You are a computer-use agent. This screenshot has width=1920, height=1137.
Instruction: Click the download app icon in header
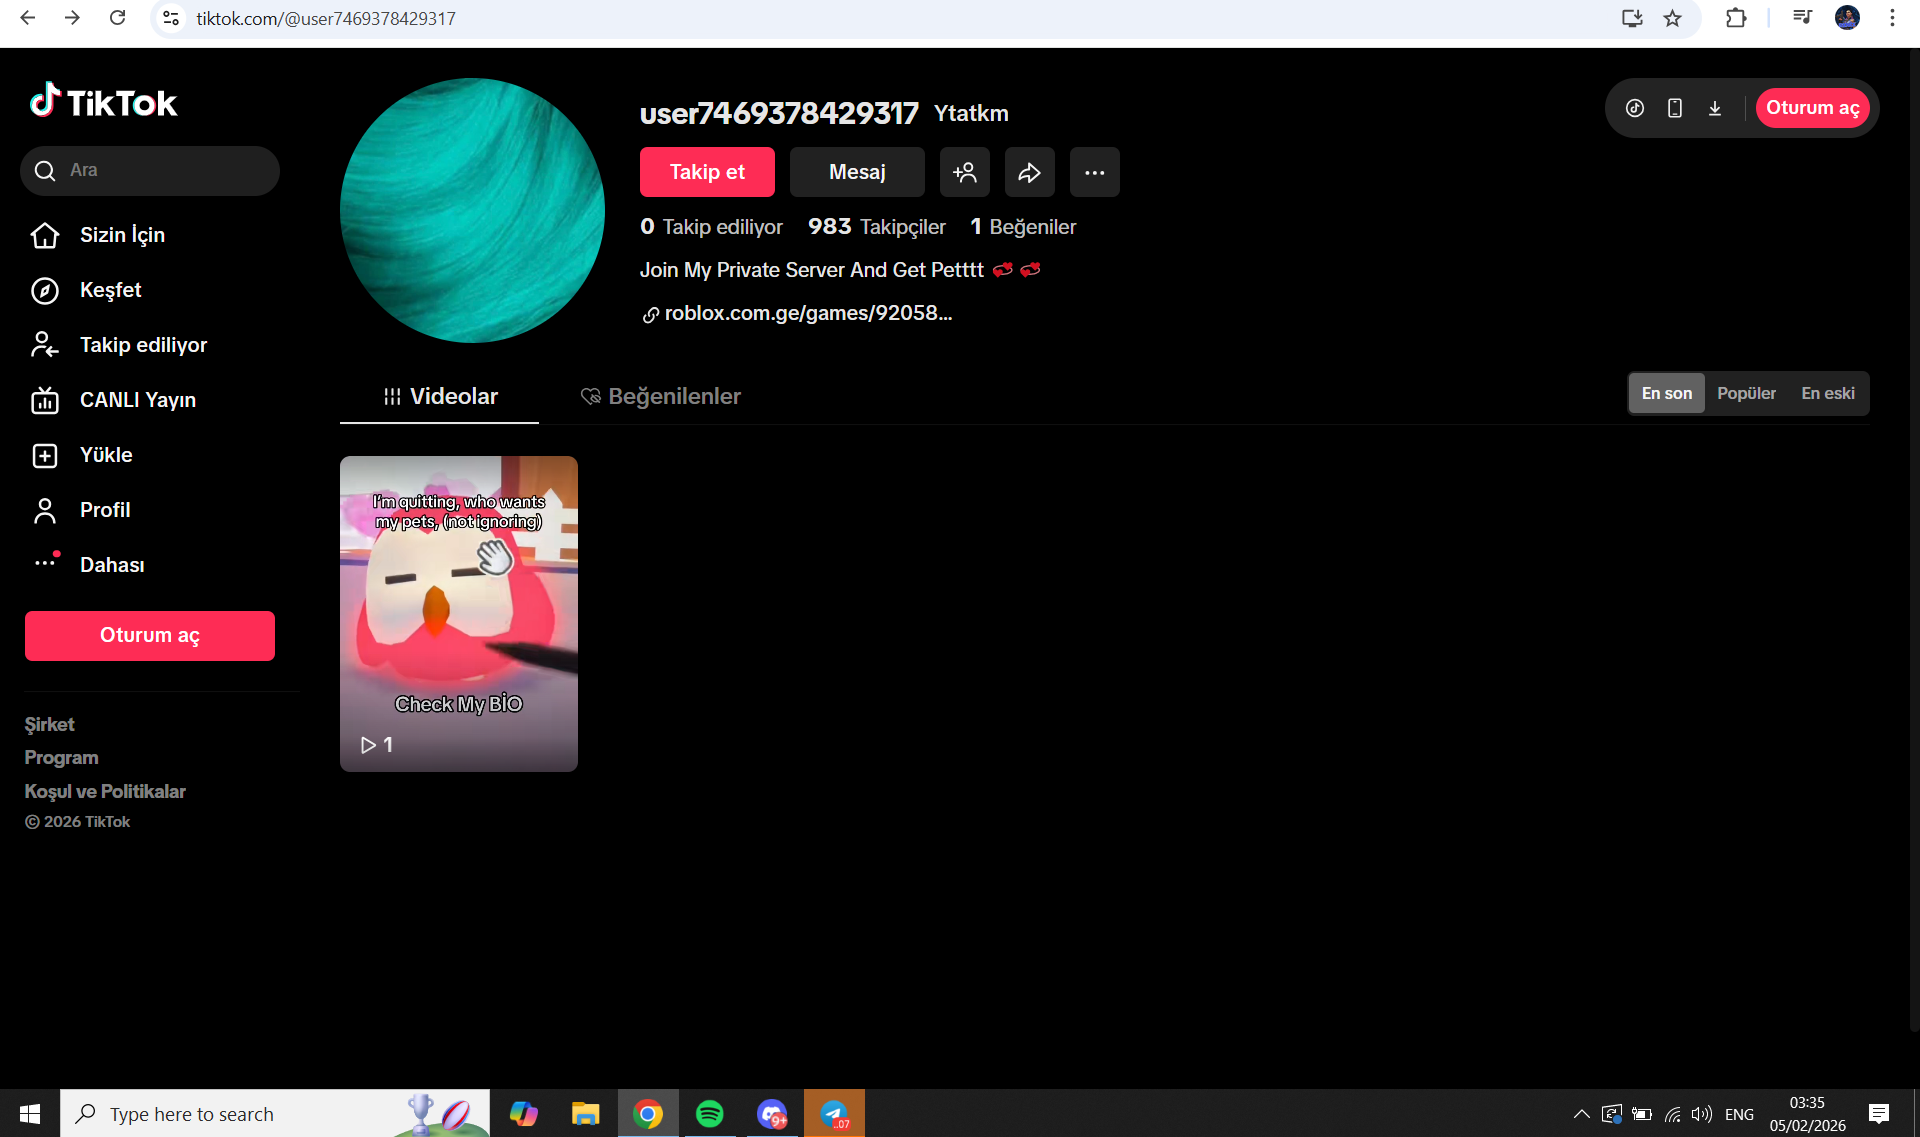pos(1715,108)
